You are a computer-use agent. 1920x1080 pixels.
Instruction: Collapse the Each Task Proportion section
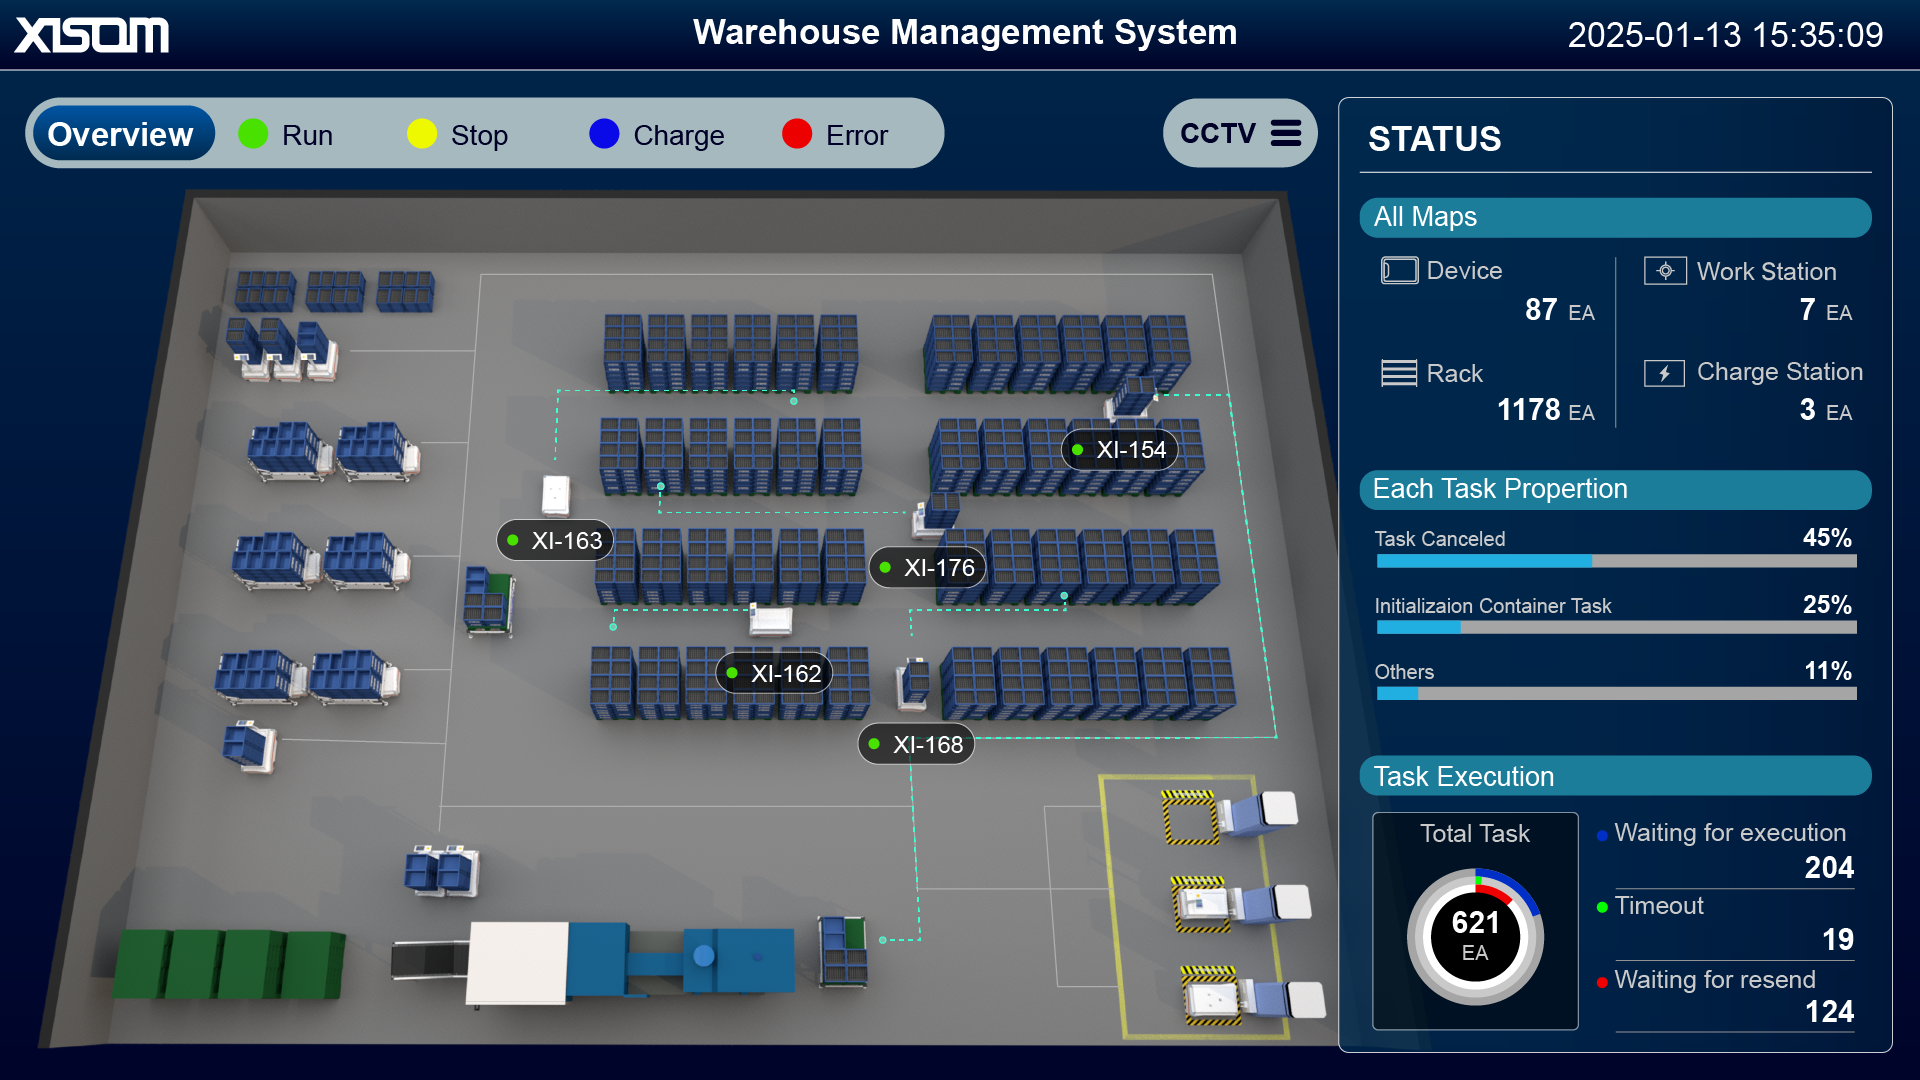tap(1614, 489)
